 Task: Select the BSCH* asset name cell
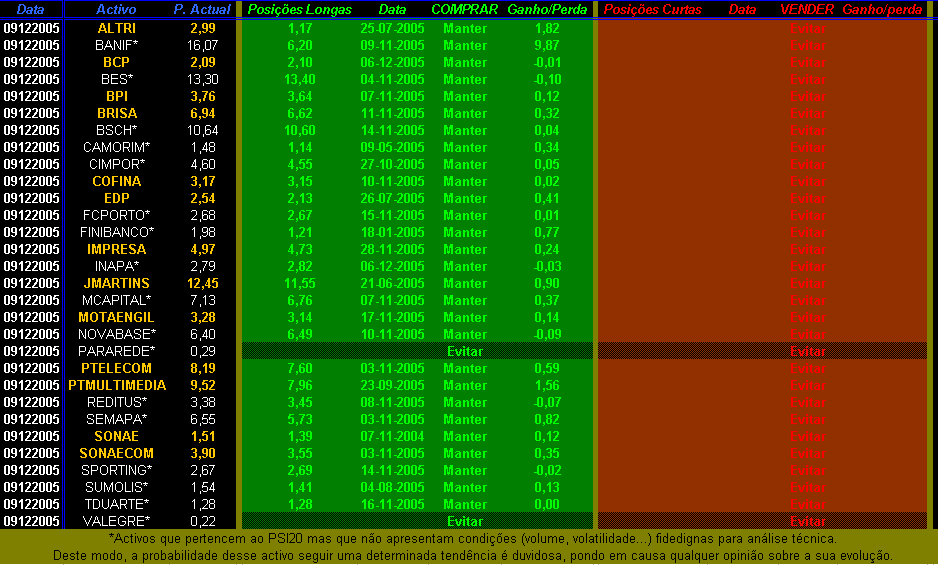click(x=117, y=130)
